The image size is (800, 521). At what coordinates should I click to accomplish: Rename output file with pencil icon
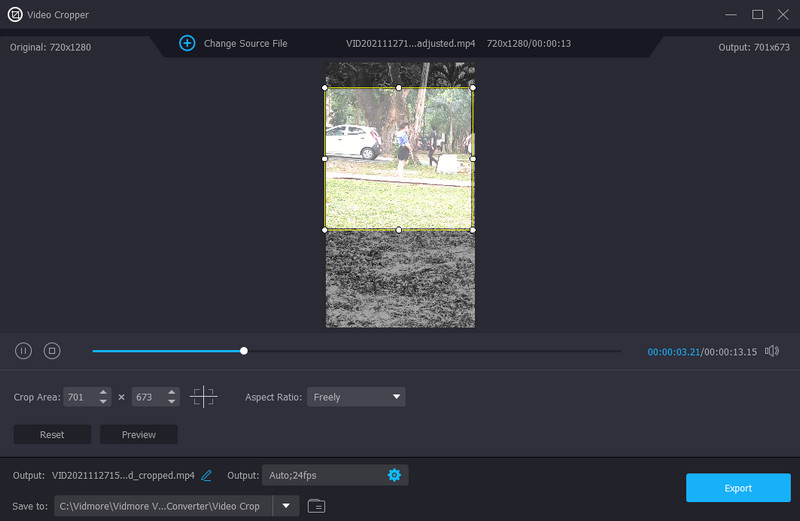click(x=207, y=475)
